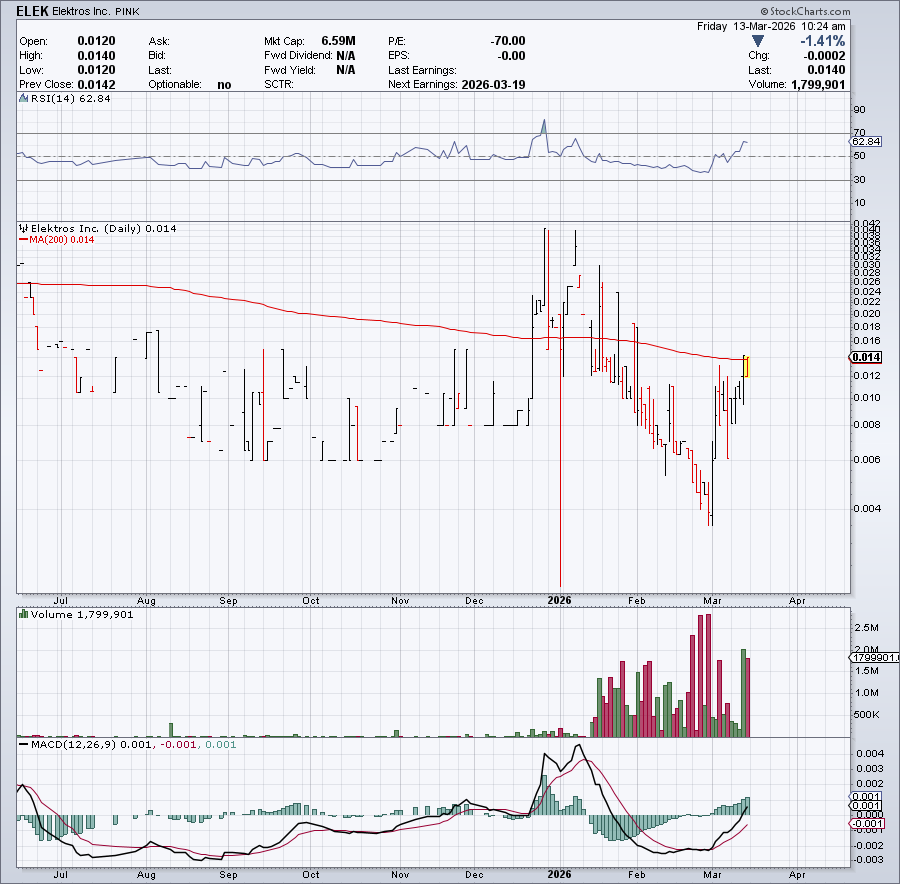This screenshot has width=900, height=884.
Task: Click the Open value 0.0120
Action: click(x=96, y=41)
